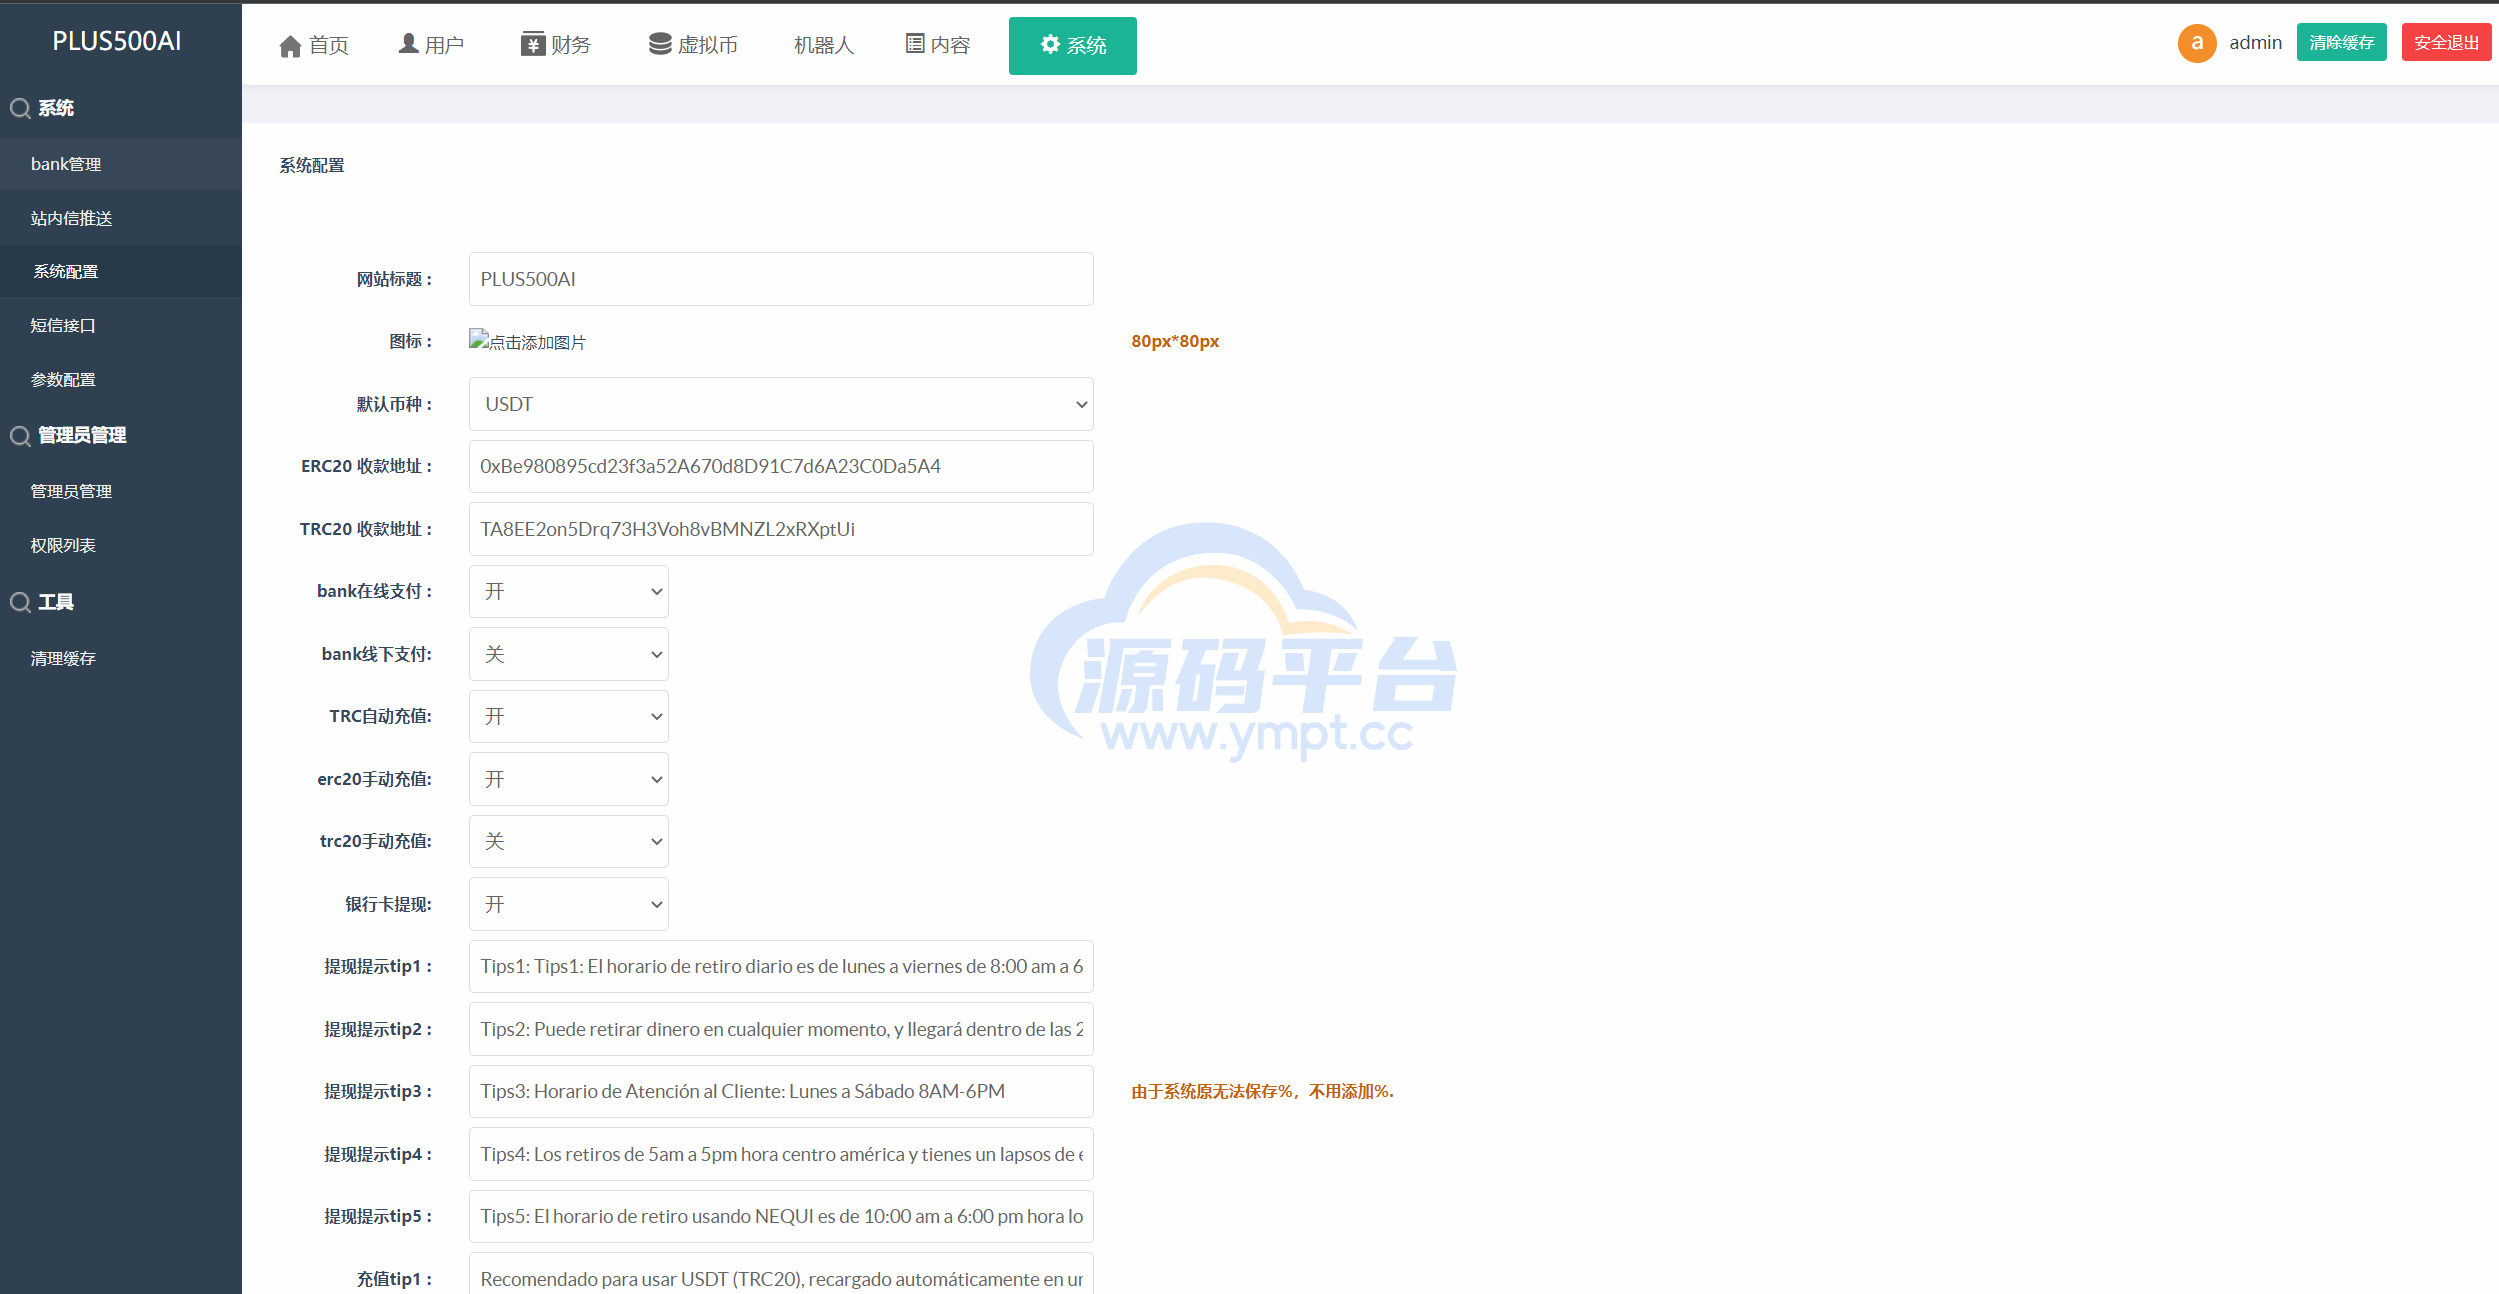
Task: Click the coin stack icon beside 虚拟币
Action: point(660,44)
